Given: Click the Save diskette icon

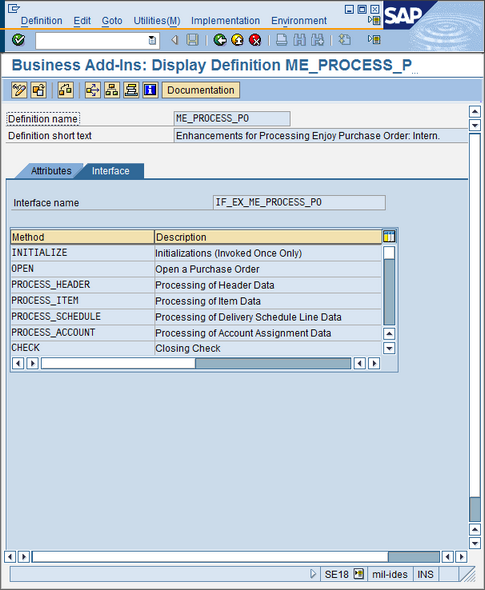Looking at the screenshot, I should pyautogui.click(x=193, y=40).
